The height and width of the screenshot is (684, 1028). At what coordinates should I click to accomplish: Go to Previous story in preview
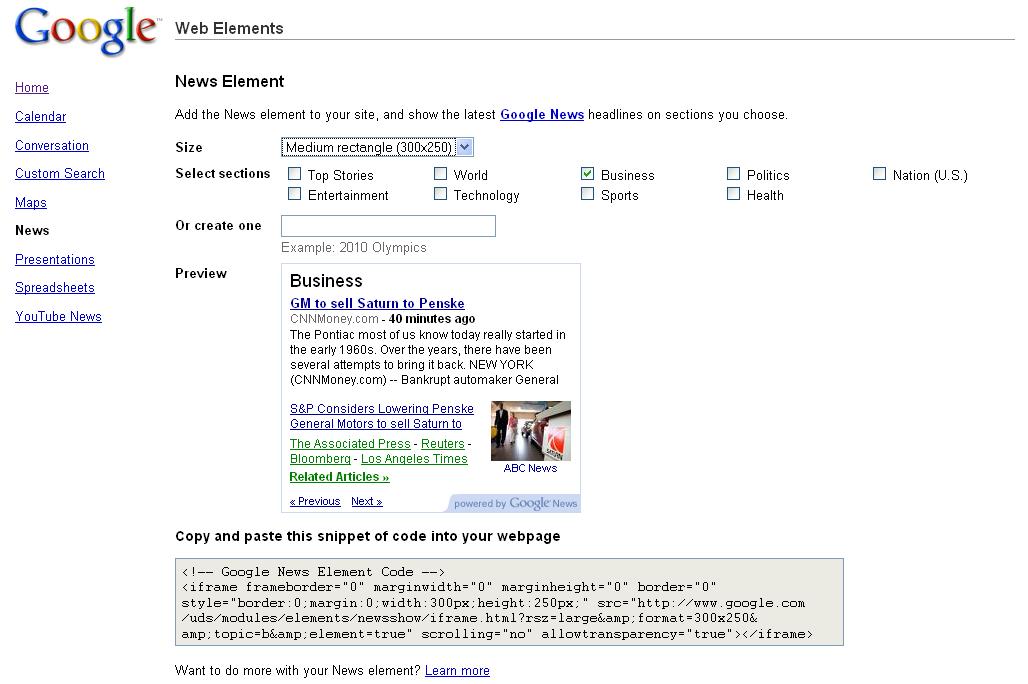(315, 501)
